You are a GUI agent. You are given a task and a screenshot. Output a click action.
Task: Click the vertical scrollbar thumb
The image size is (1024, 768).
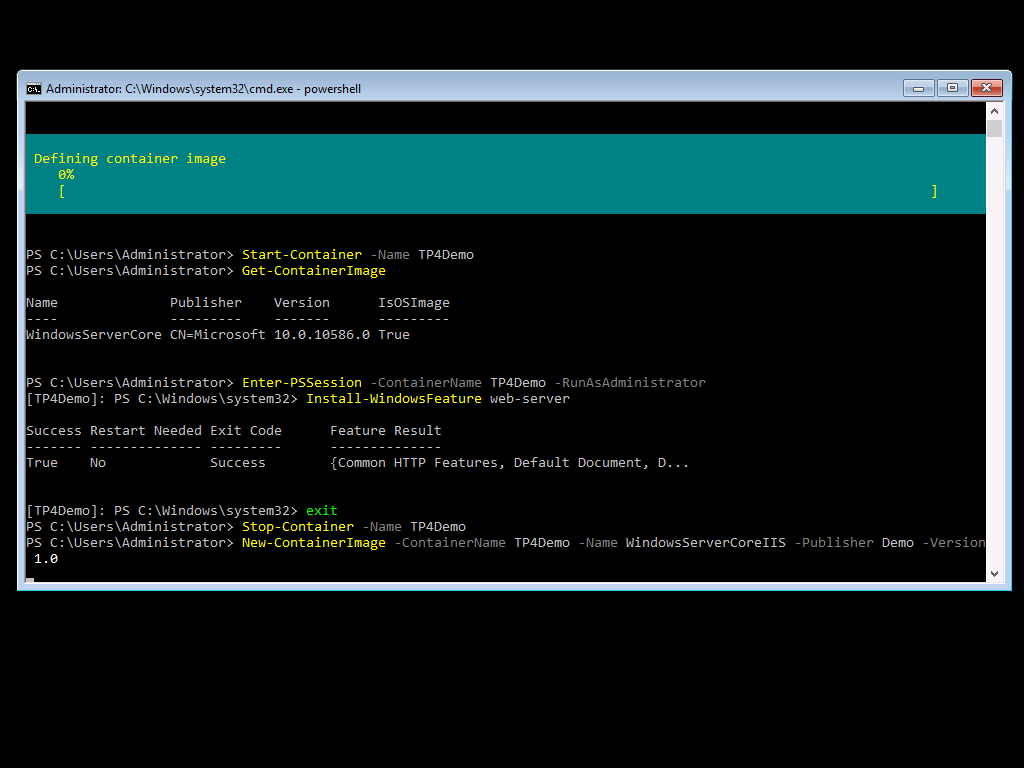click(995, 129)
